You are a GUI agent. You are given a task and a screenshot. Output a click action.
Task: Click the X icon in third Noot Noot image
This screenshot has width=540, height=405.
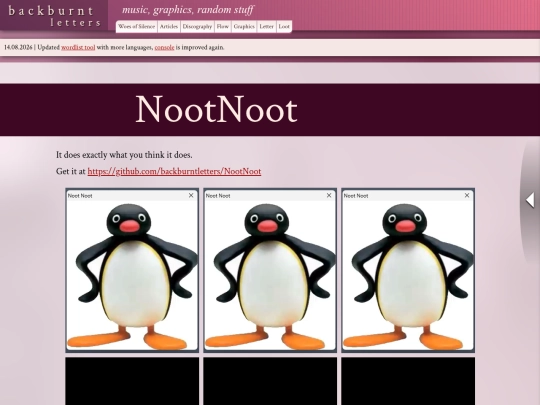[x=467, y=195]
